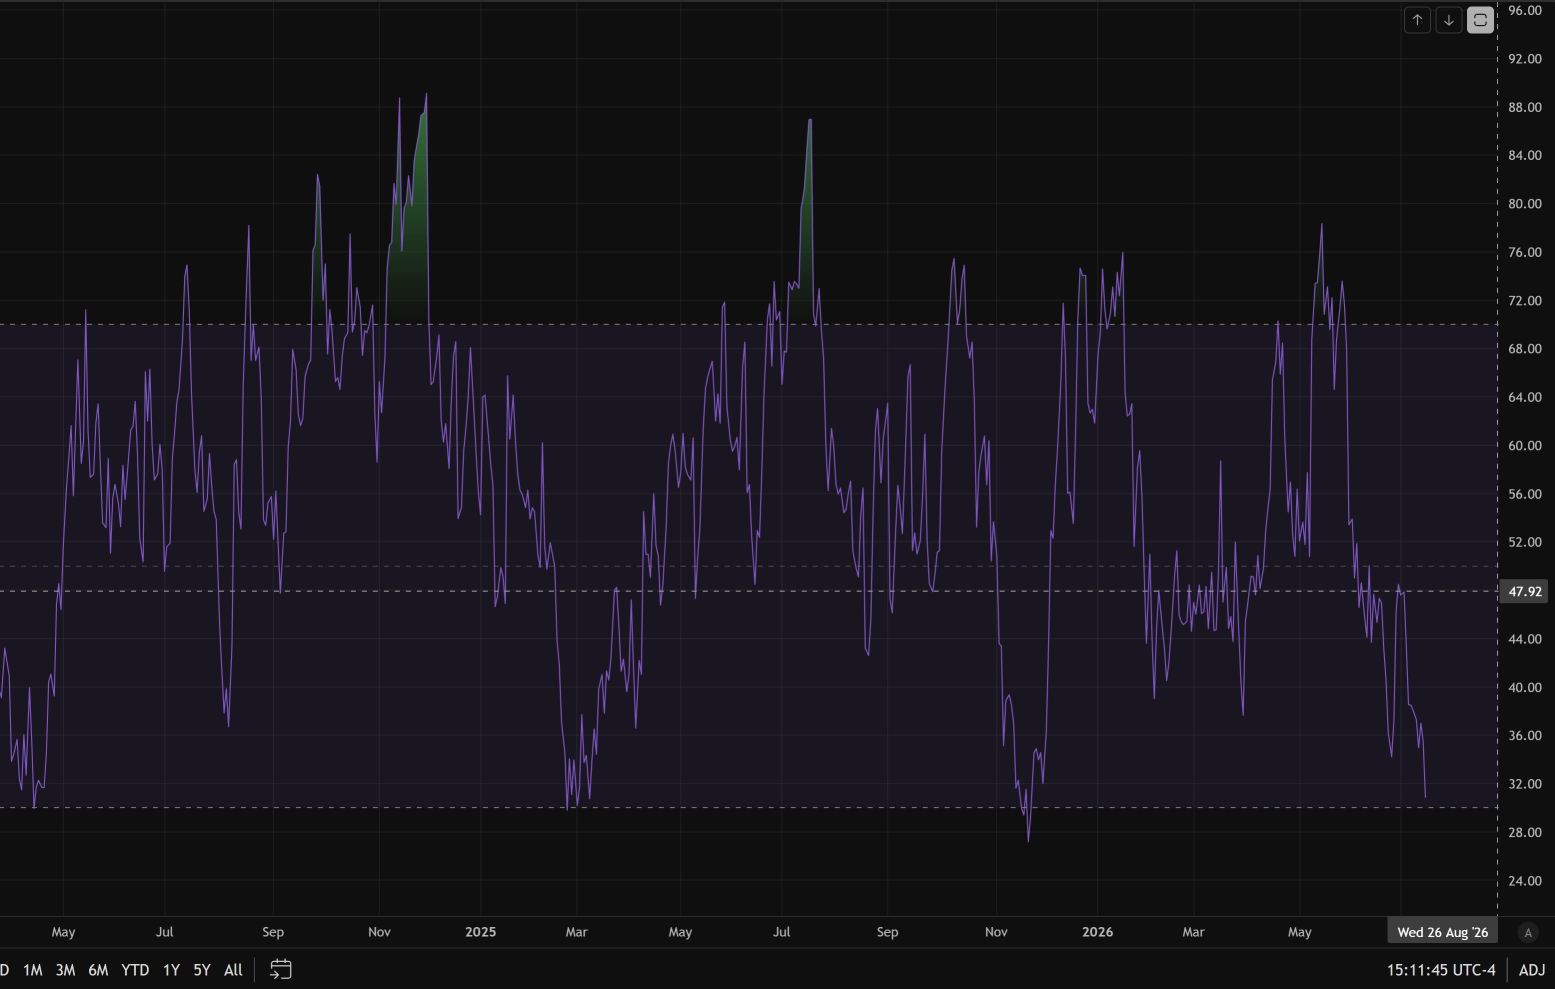Viewport: 1555px width, 989px height.
Task: Select the 1Y date range
Action: [x=171, y=970]
